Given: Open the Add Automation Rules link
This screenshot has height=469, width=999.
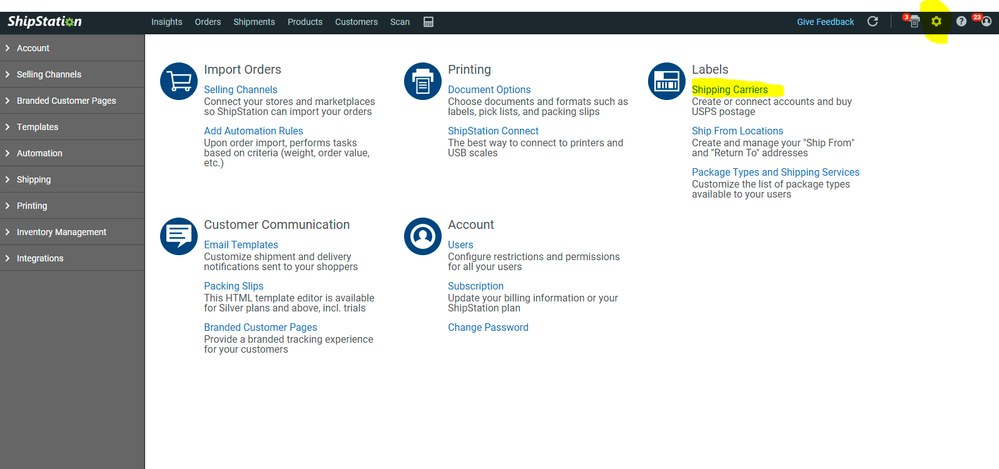Looking at the screenshot, I should click(x=253, y=131).
